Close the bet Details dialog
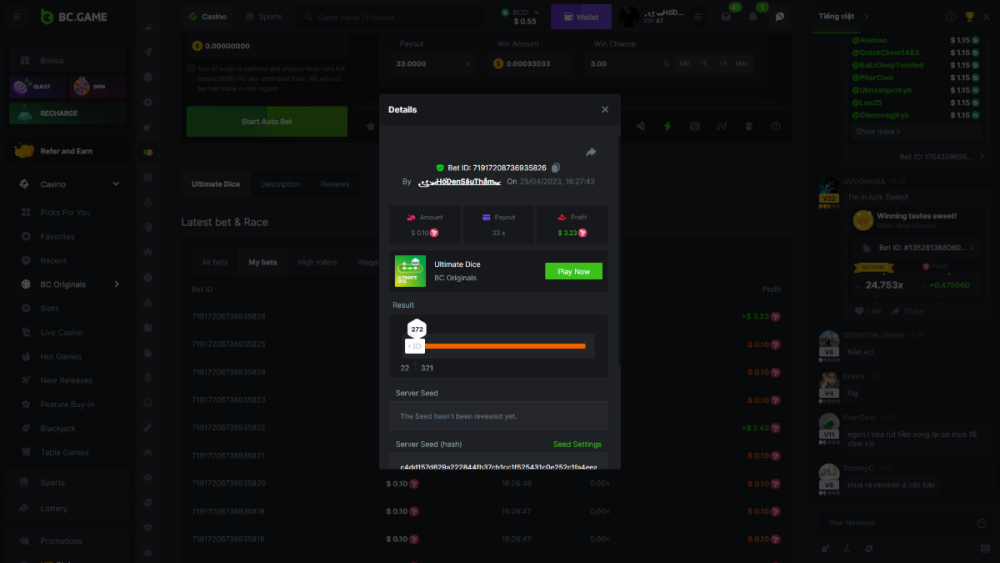1000x563 pixels. click(x=604, y=110)
